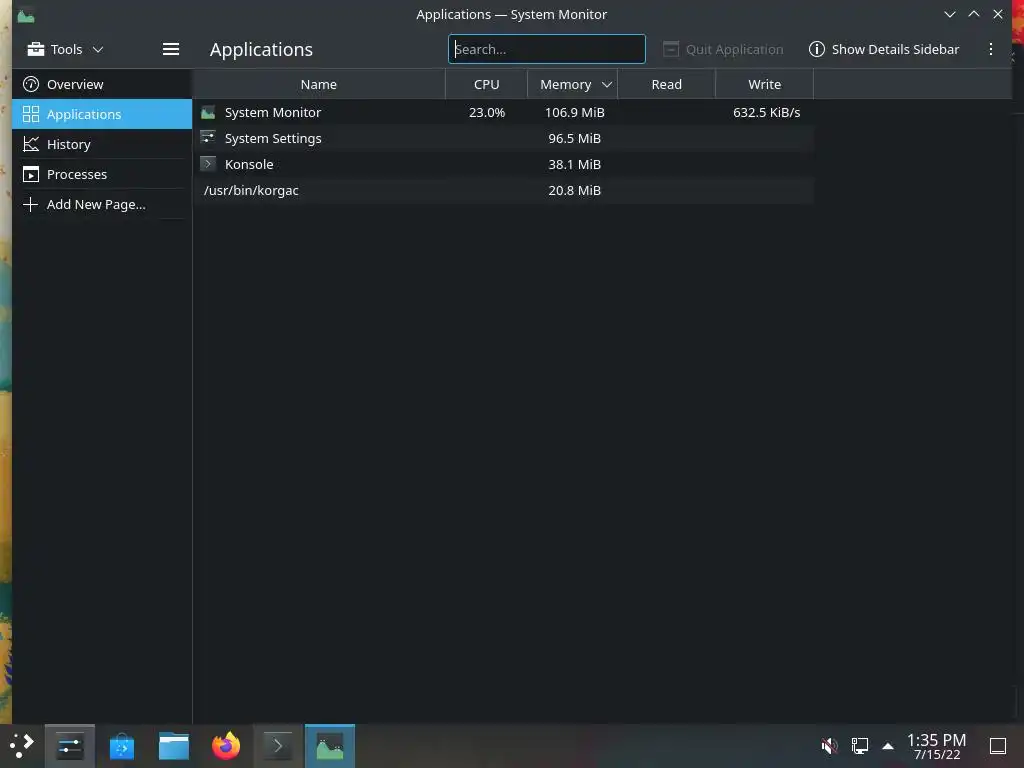The width and height of the screenshot is (1024, 768).
Task: Click the hamburger menu icon
Action: [x=170, y=49]
